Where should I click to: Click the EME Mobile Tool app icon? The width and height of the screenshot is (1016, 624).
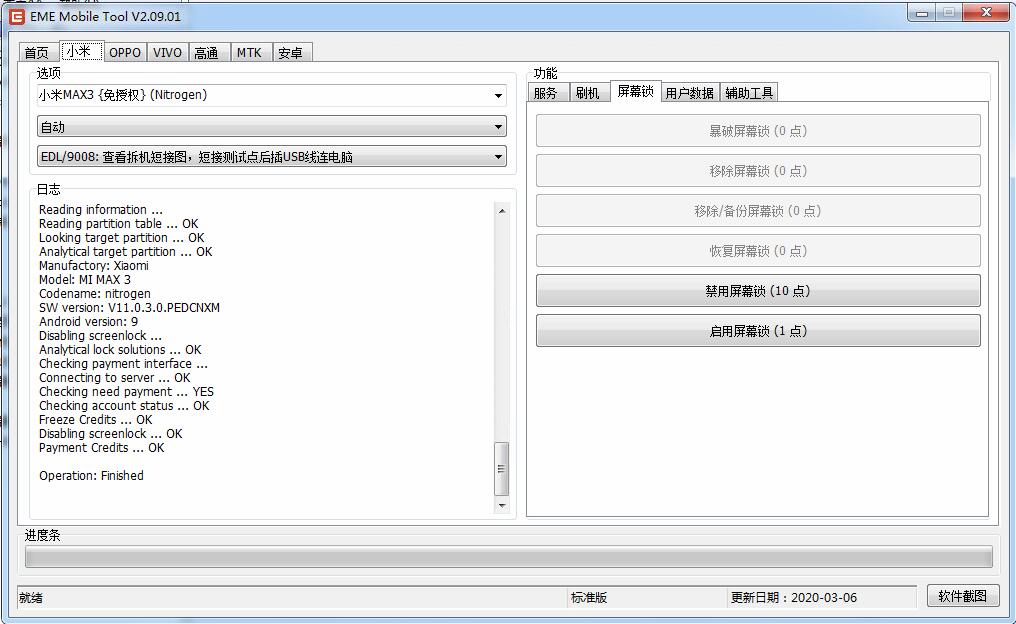pyautogui.click(x=17, y=17)
